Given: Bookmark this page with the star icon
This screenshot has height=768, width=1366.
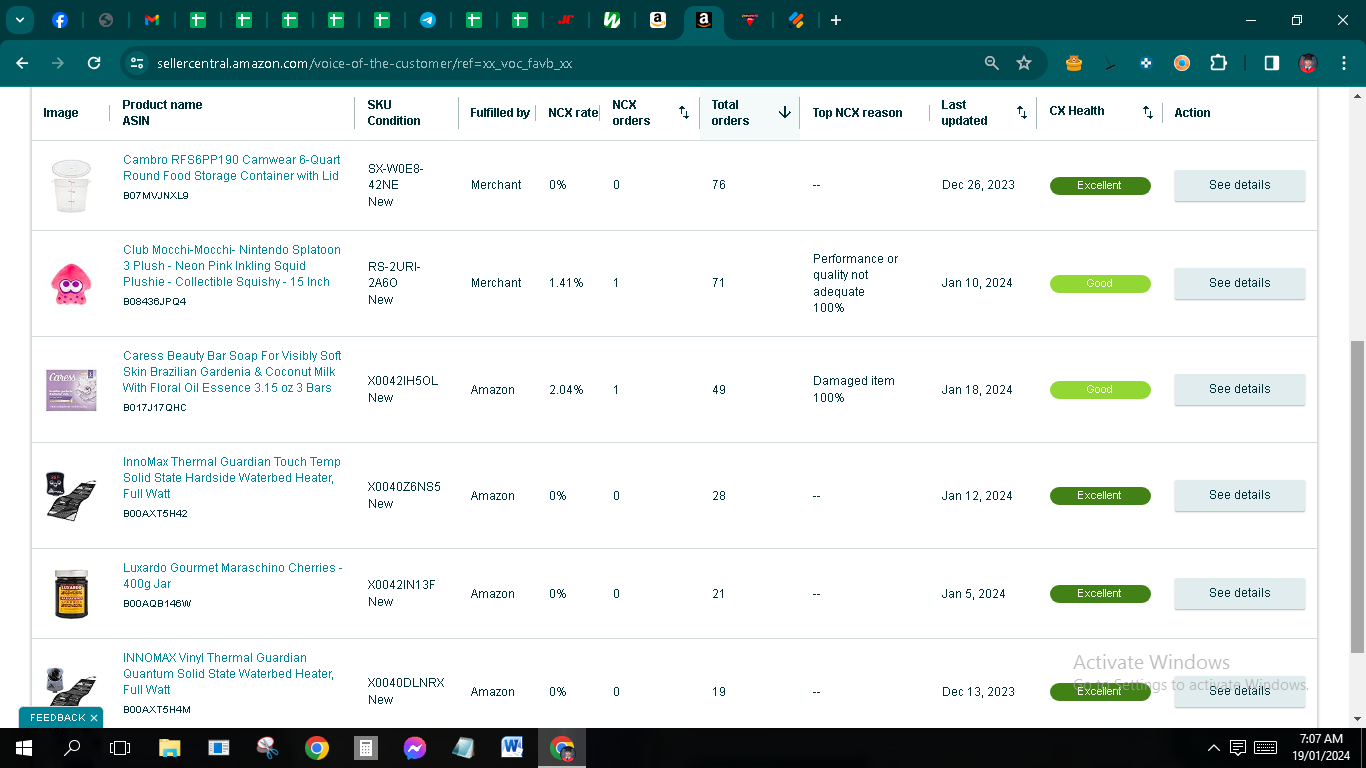Looking at the screenshot, I should 1024,63.
